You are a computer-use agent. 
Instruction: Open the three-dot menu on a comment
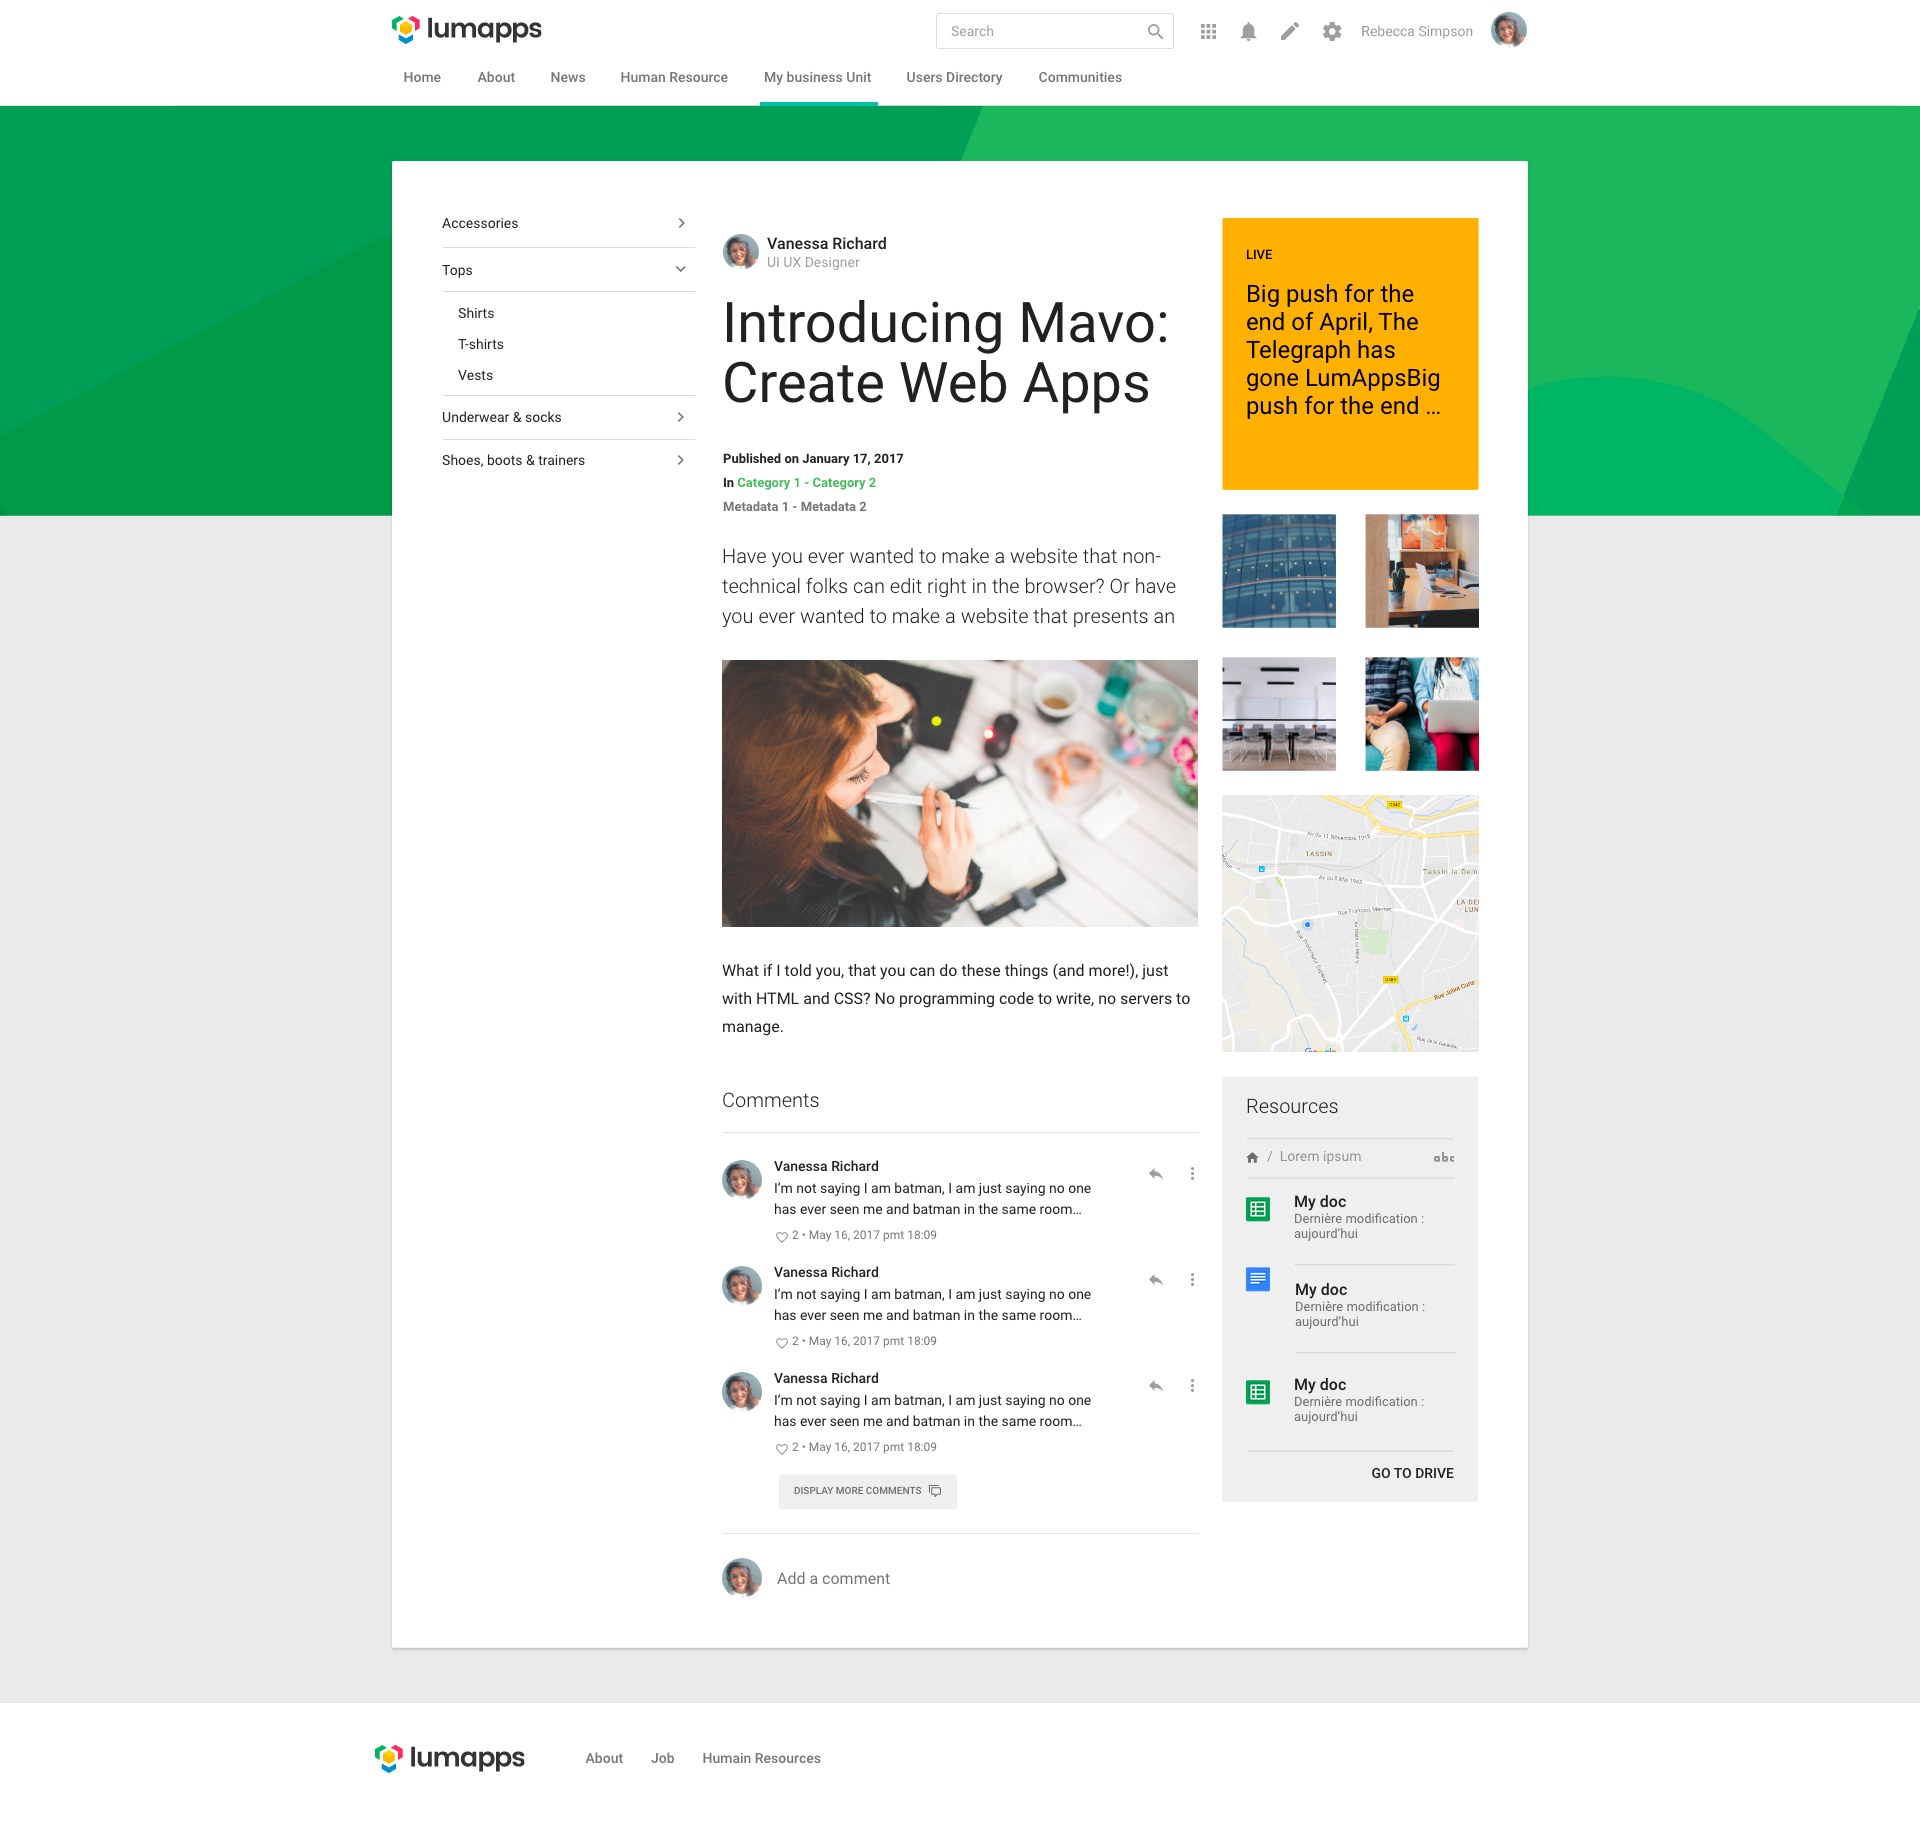pos(1191,1173)
